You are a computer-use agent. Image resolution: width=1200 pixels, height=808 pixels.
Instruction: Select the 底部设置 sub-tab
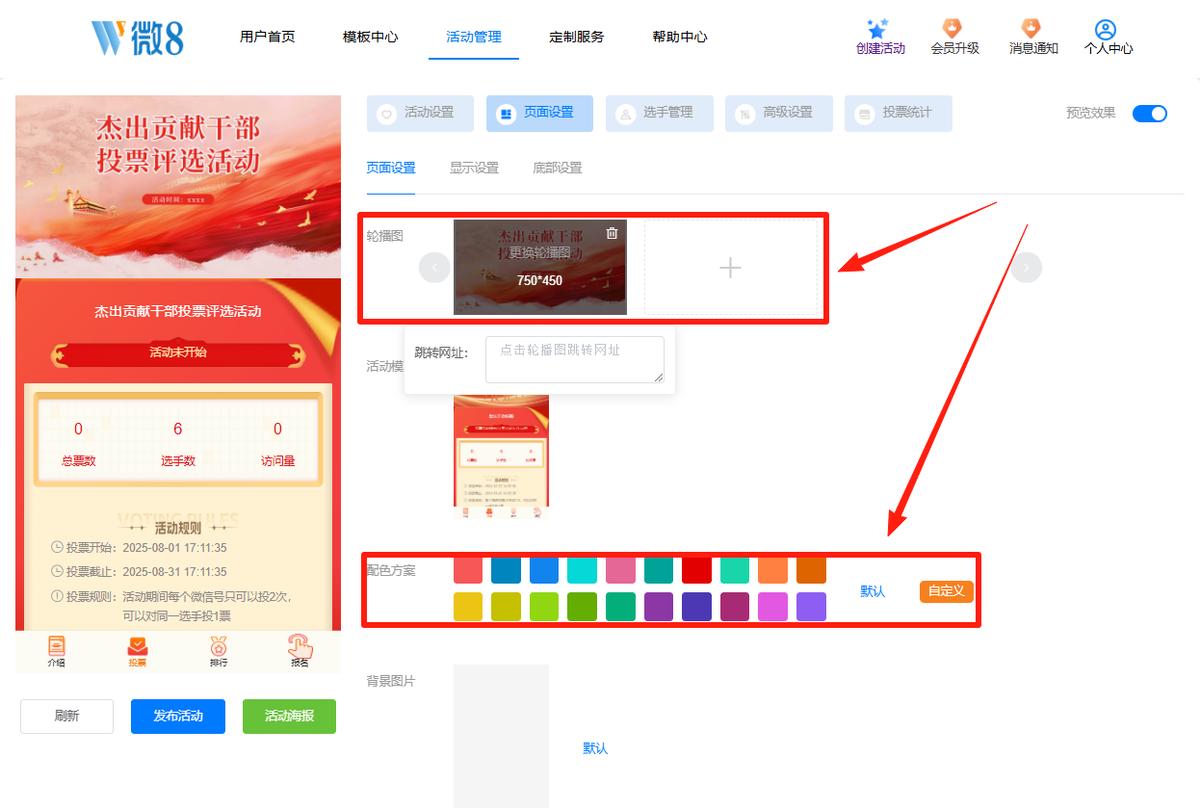pyautogui.click(x=557, y=168)
